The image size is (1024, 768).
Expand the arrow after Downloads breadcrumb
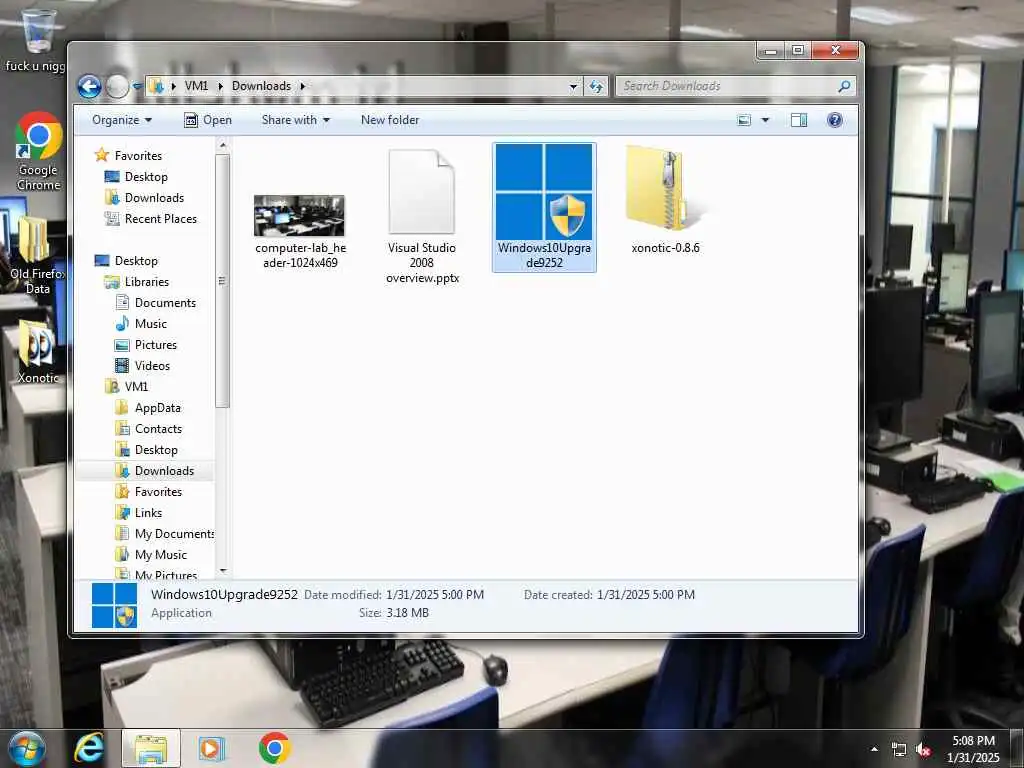(302, 86)
